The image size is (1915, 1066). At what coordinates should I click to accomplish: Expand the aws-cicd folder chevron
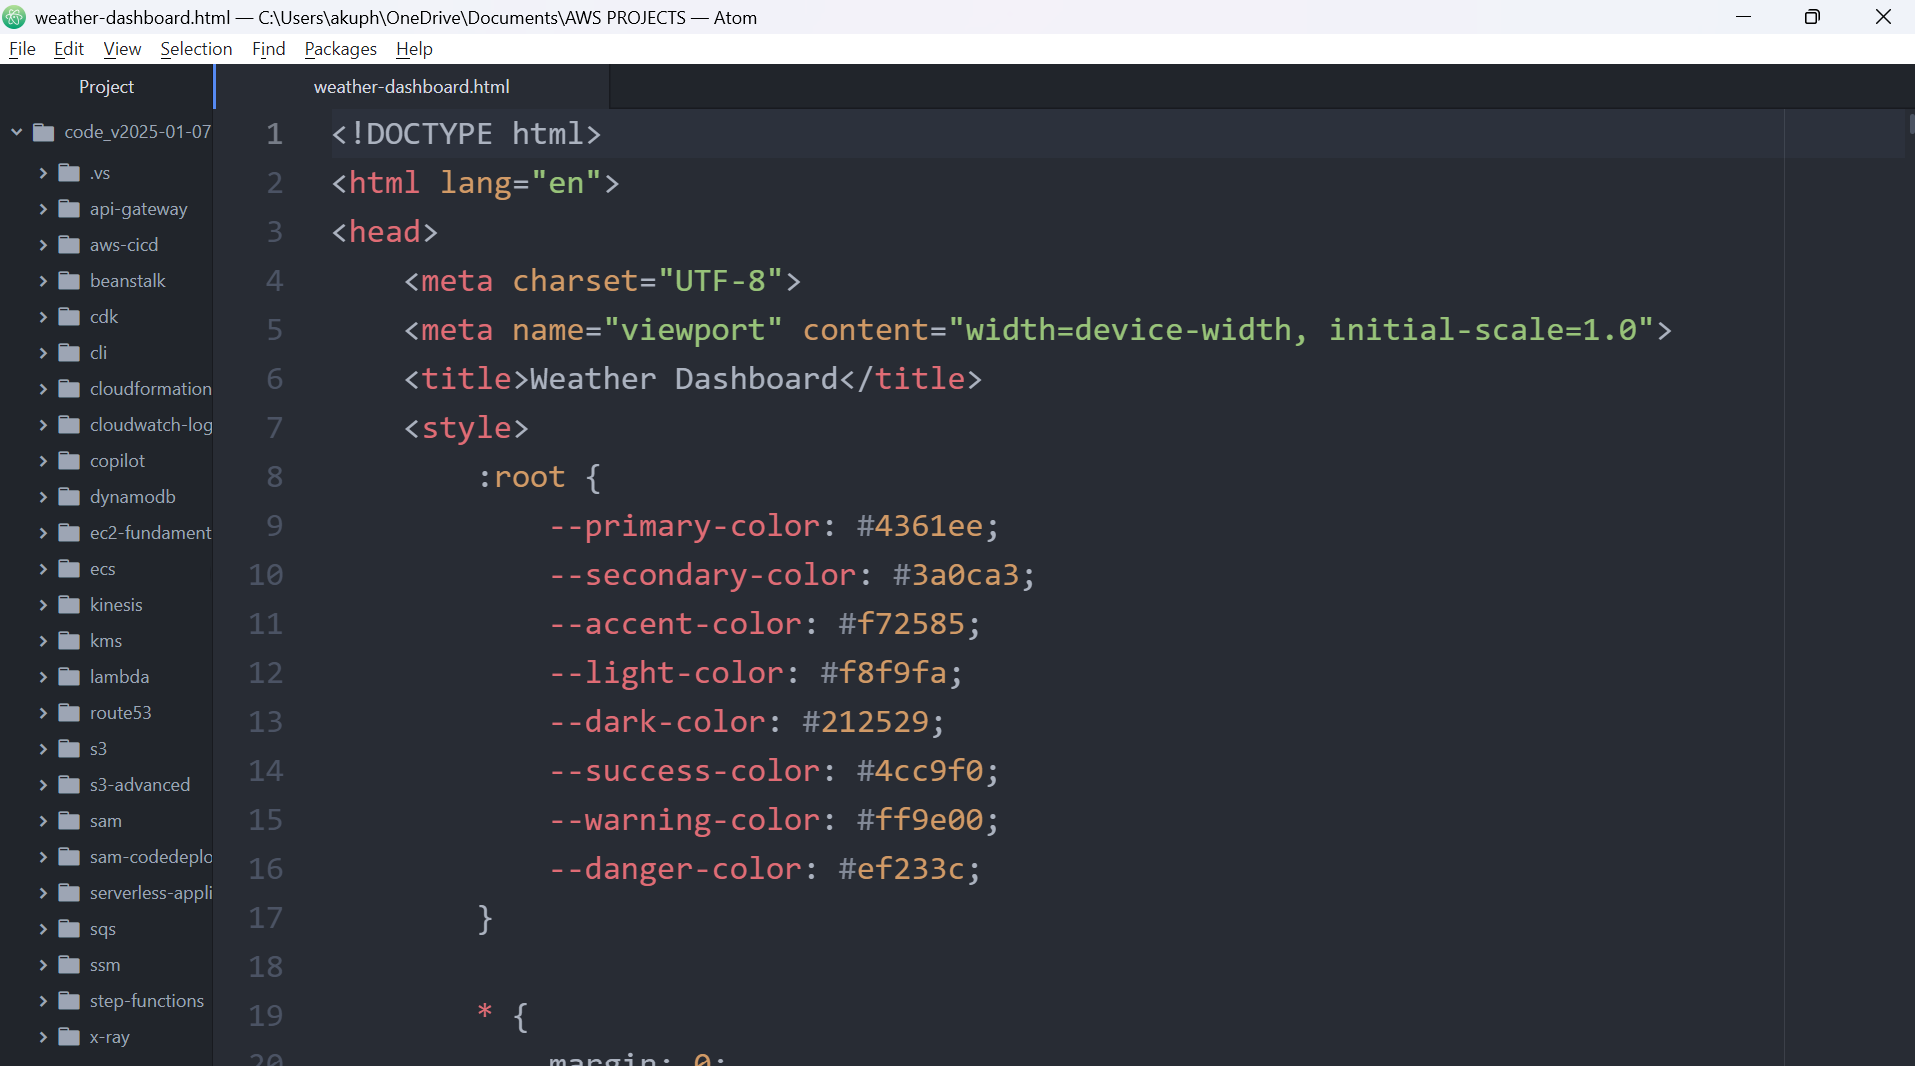(x=43, y=245)
